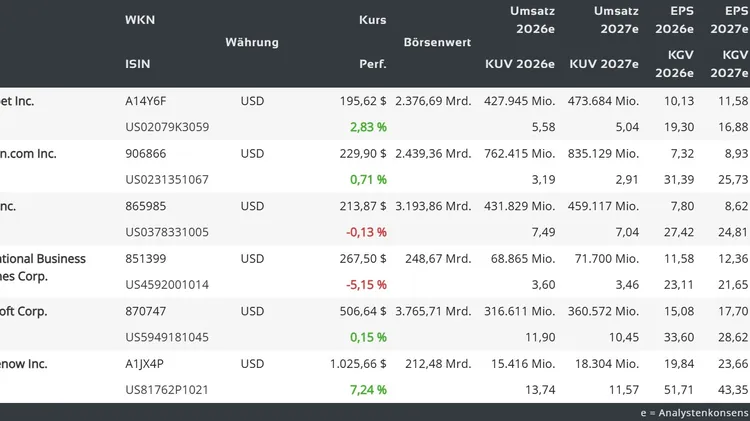This screenshot has width=750, height=421.
Task: Click KGV value 51,71
Action: point(679,390)
